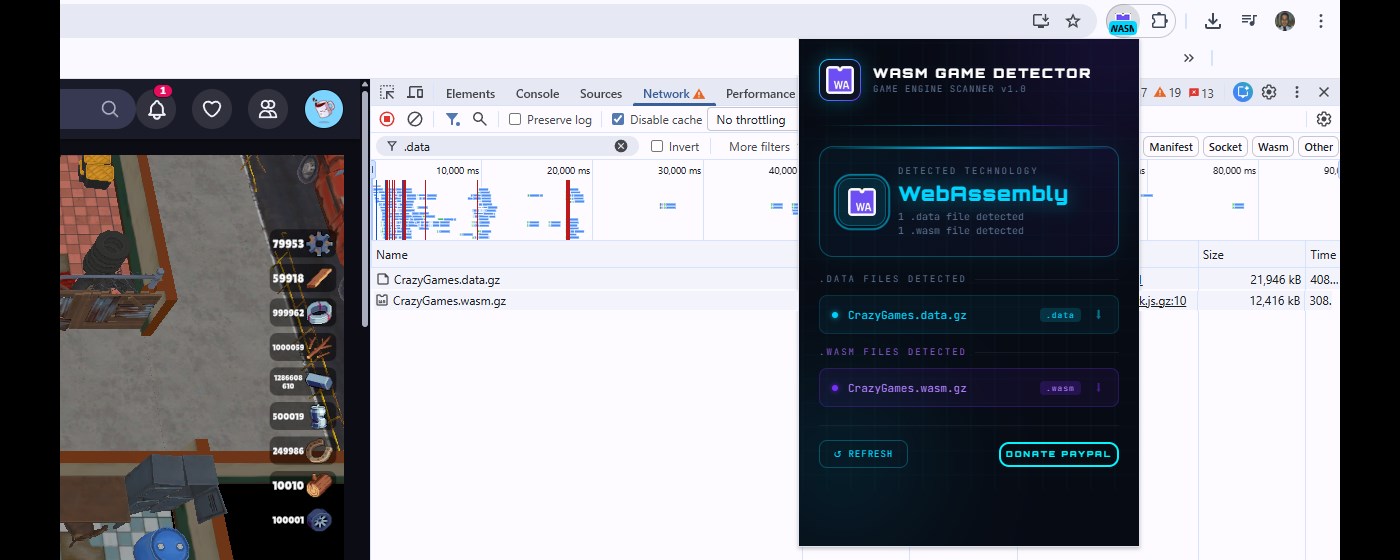Open favorites heart on game site
The width and height of the screenshot is (1400, 560).
212,109
